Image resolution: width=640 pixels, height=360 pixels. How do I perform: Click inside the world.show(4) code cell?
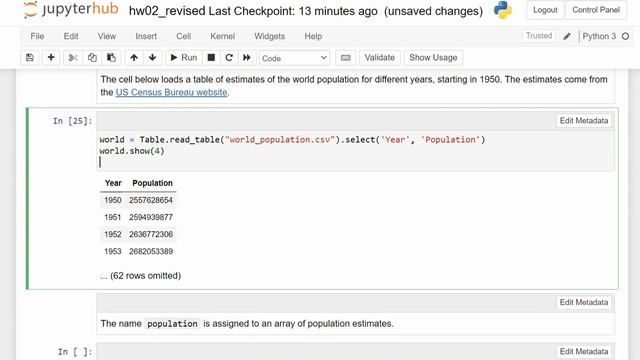click(x=355, y=151)
